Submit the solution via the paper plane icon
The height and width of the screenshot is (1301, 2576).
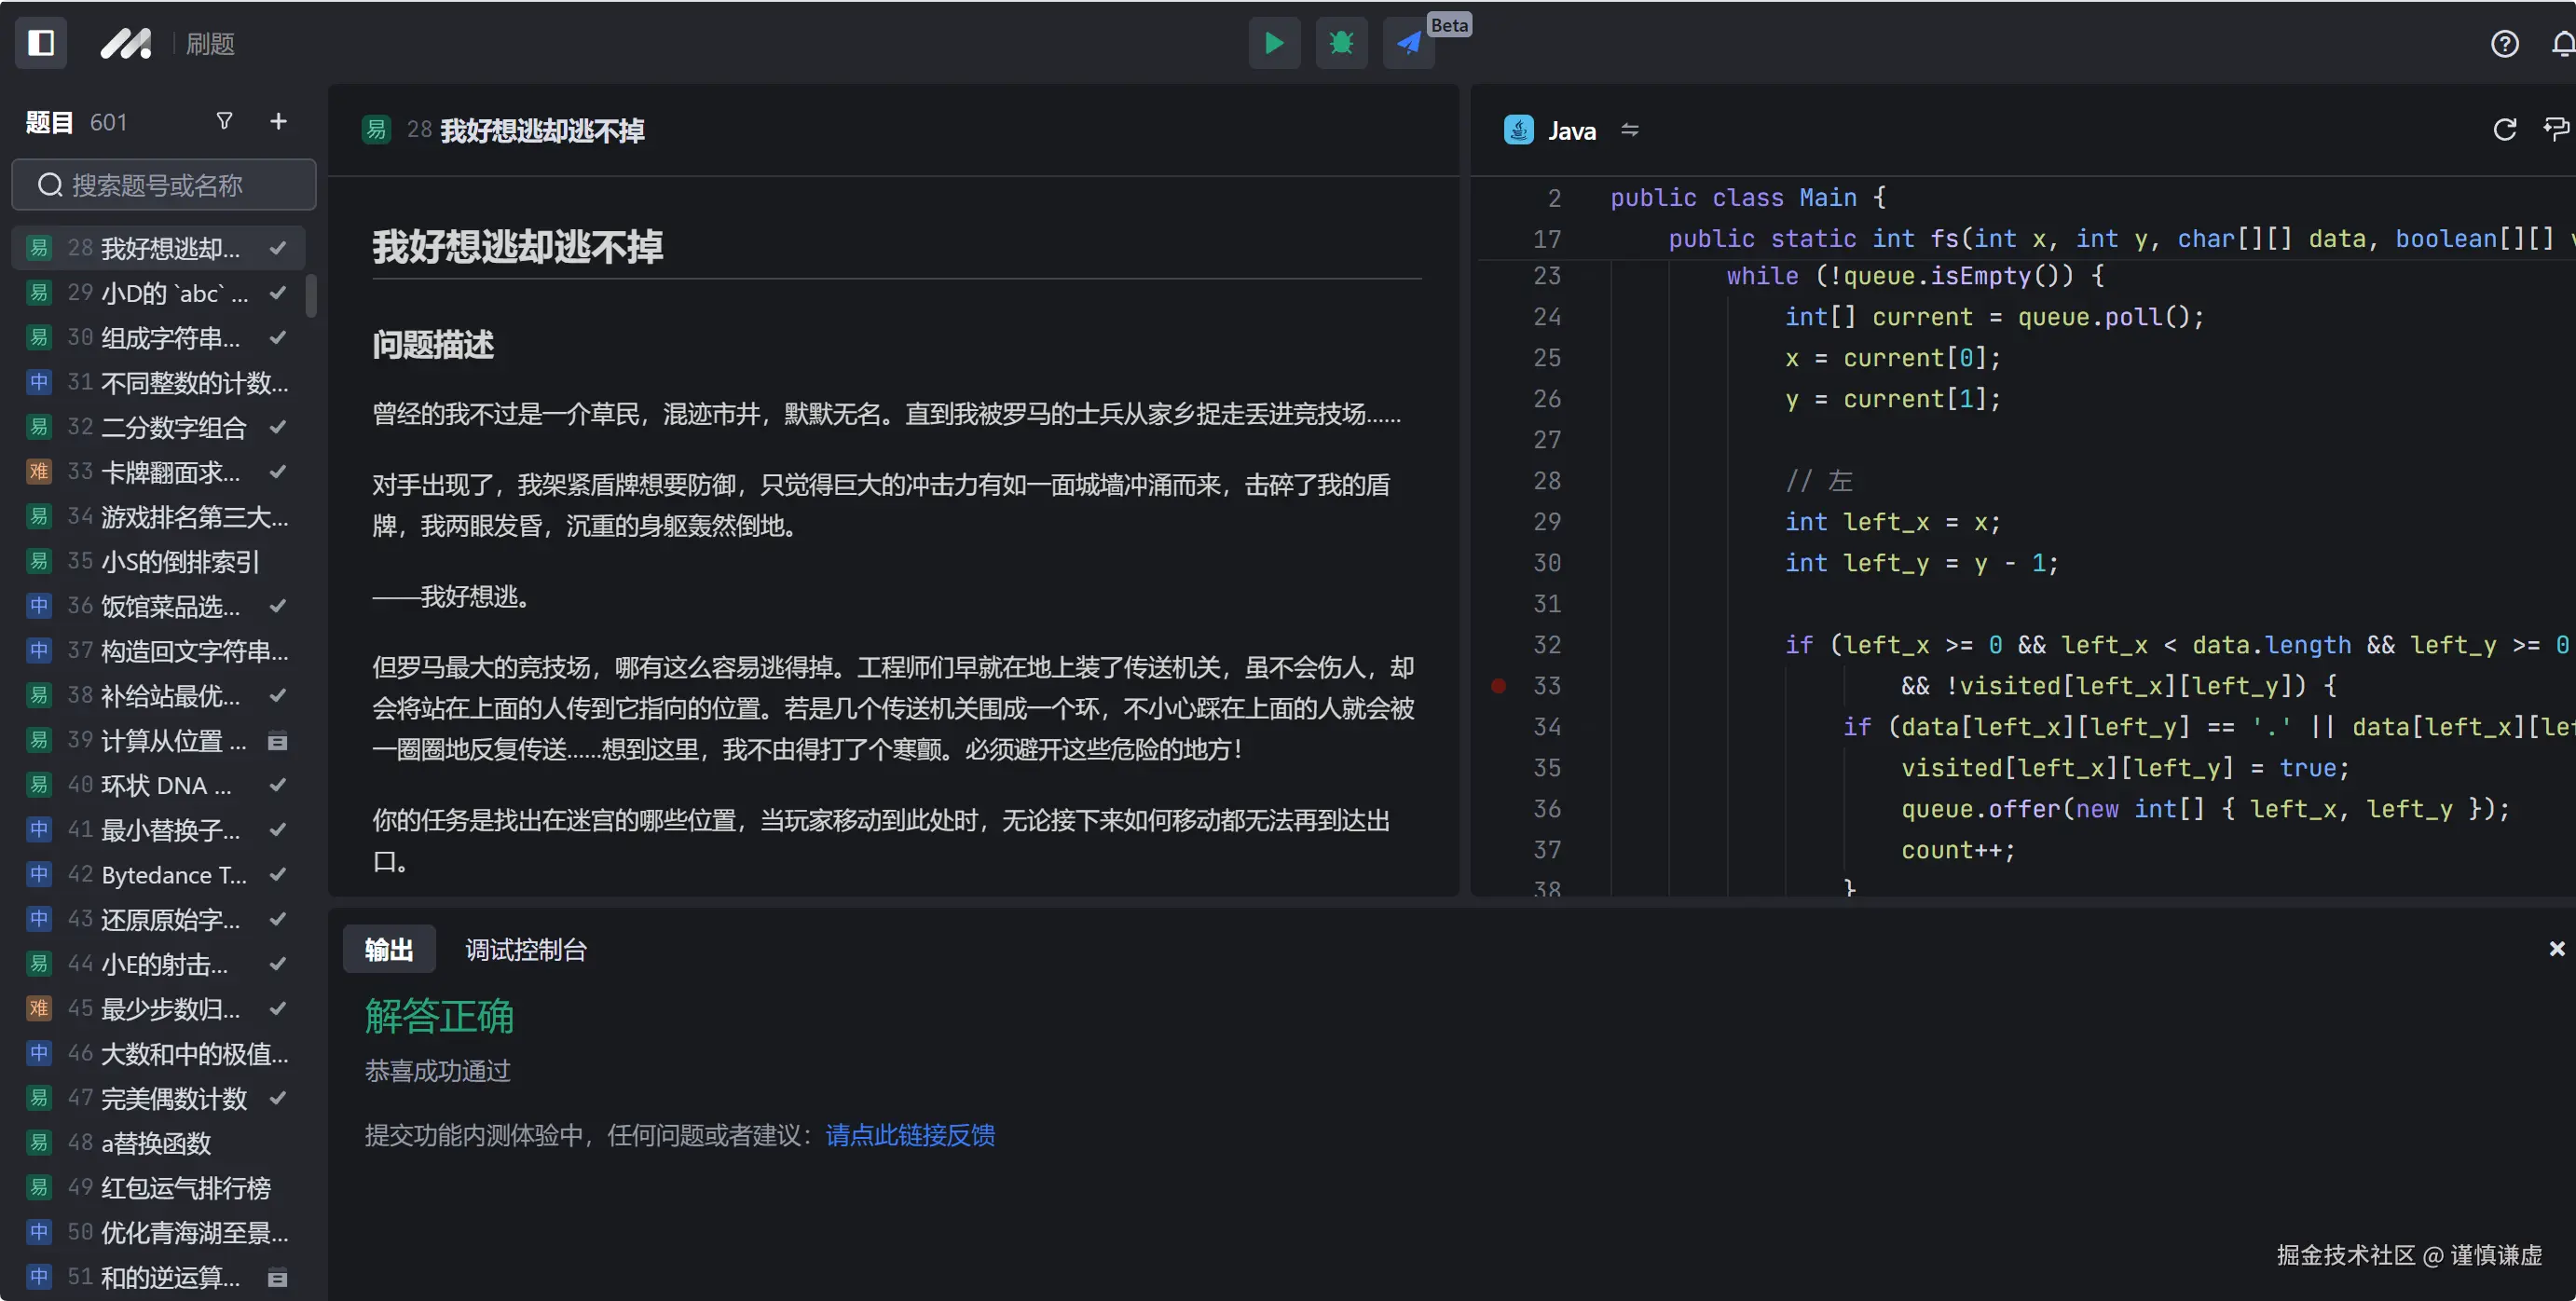1408,43
